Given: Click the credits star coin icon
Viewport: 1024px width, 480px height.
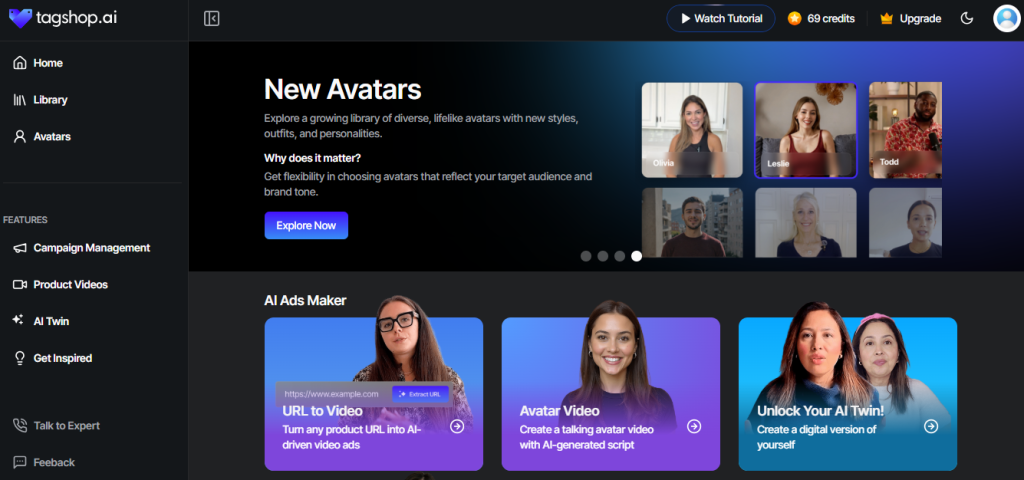Looking at the screenshot, I should (794, 18).
